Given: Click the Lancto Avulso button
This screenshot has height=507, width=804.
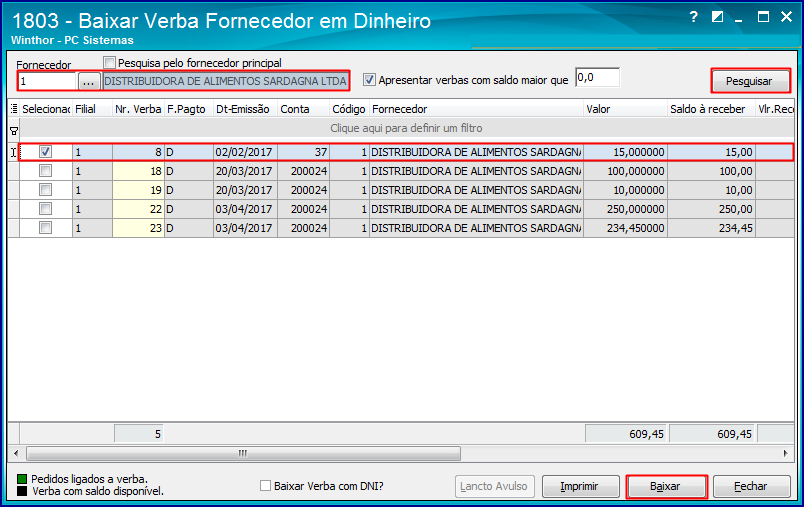Looking at the screenshot, I should (494, 486).
